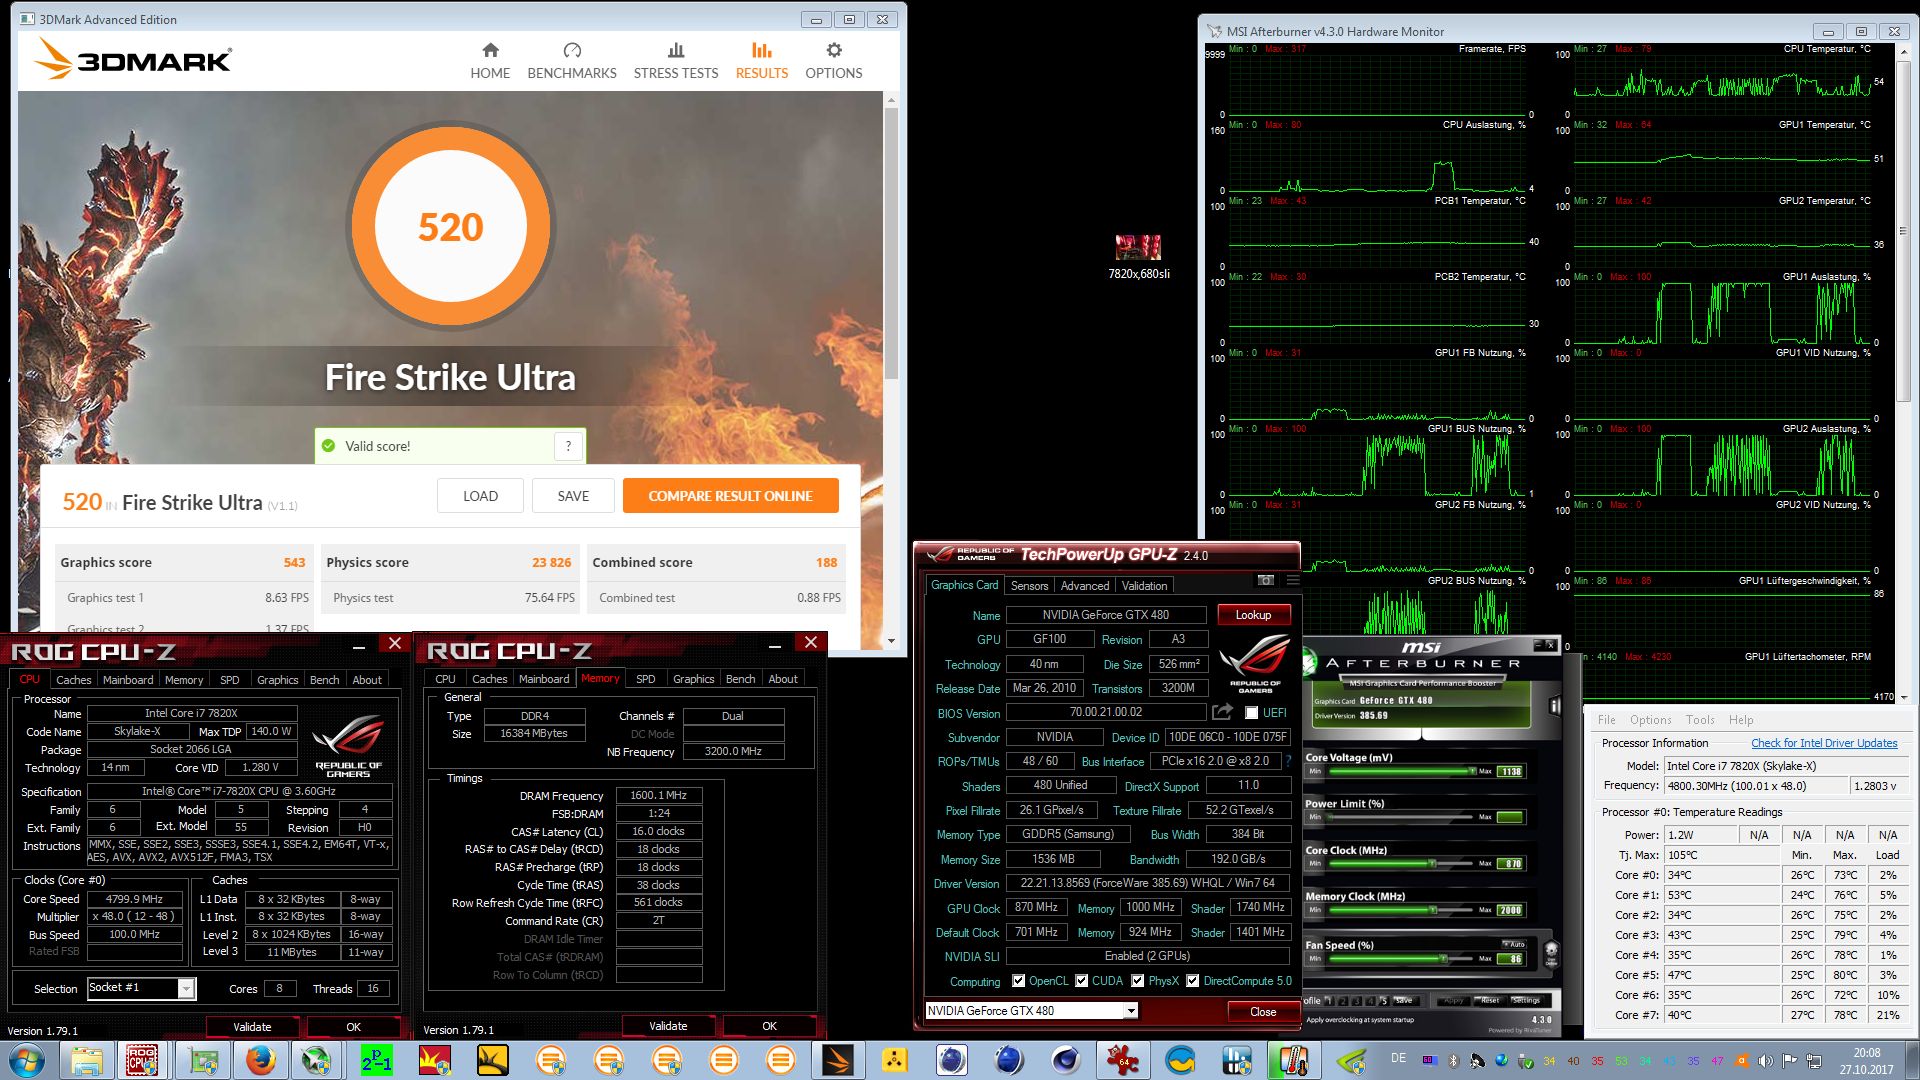The image size is (1920, 1080).
Task: Click the Core Temp thermometer taskbar icon
Action: 1293,1060
